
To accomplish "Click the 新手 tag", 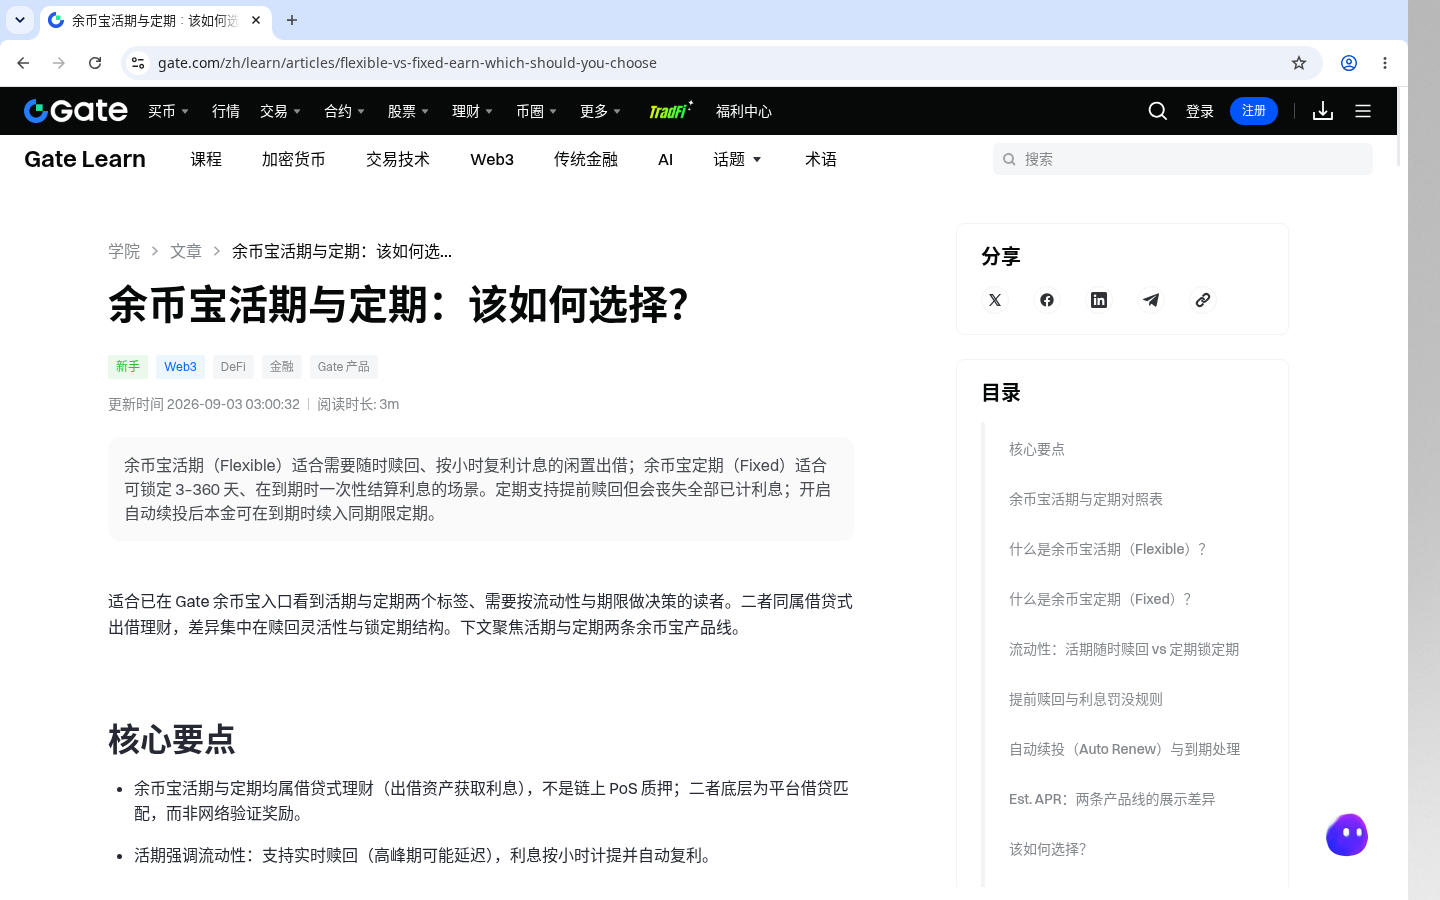I will pos(128,367).
